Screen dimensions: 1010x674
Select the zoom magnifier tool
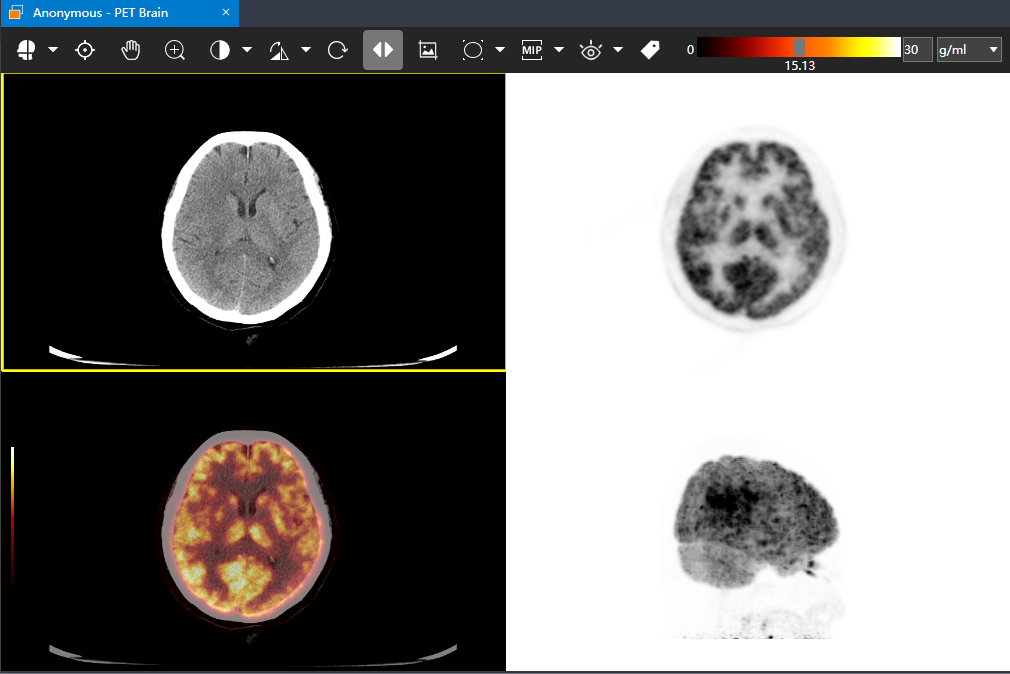pos(175,50)
